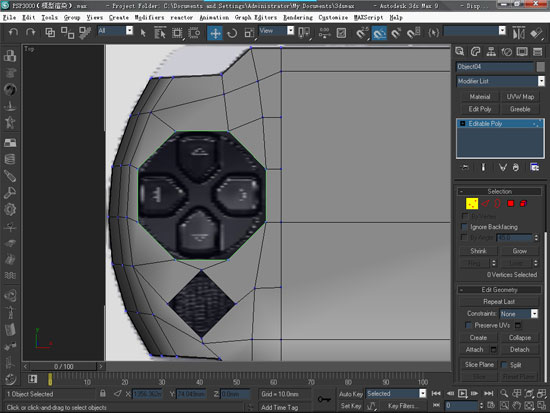Open the Constraints None dropdown
The width and height of the screenshot is (550, 413).
pyautogui.click(x=518, y=314)
